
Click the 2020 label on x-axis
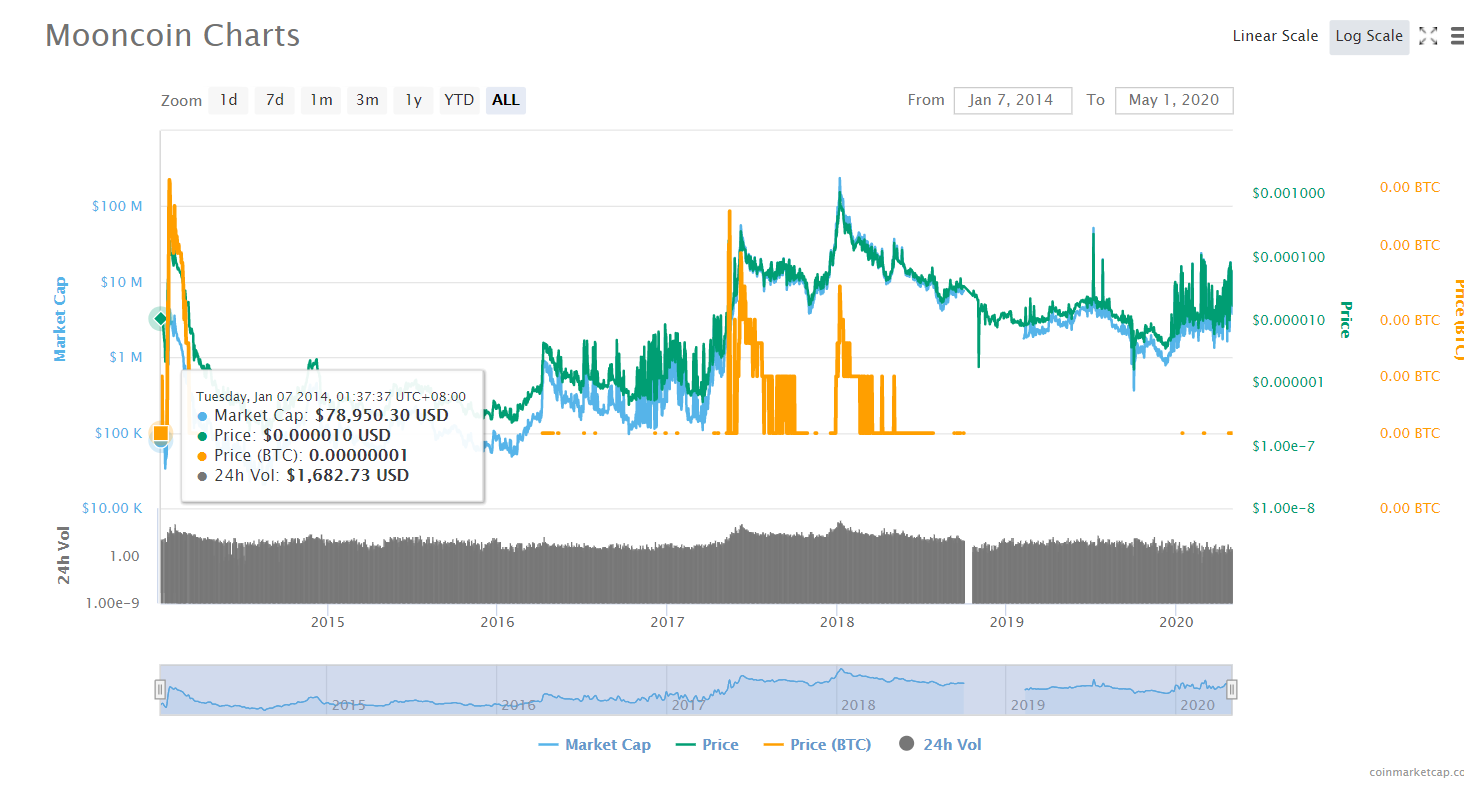click(x=1176, y=622)
